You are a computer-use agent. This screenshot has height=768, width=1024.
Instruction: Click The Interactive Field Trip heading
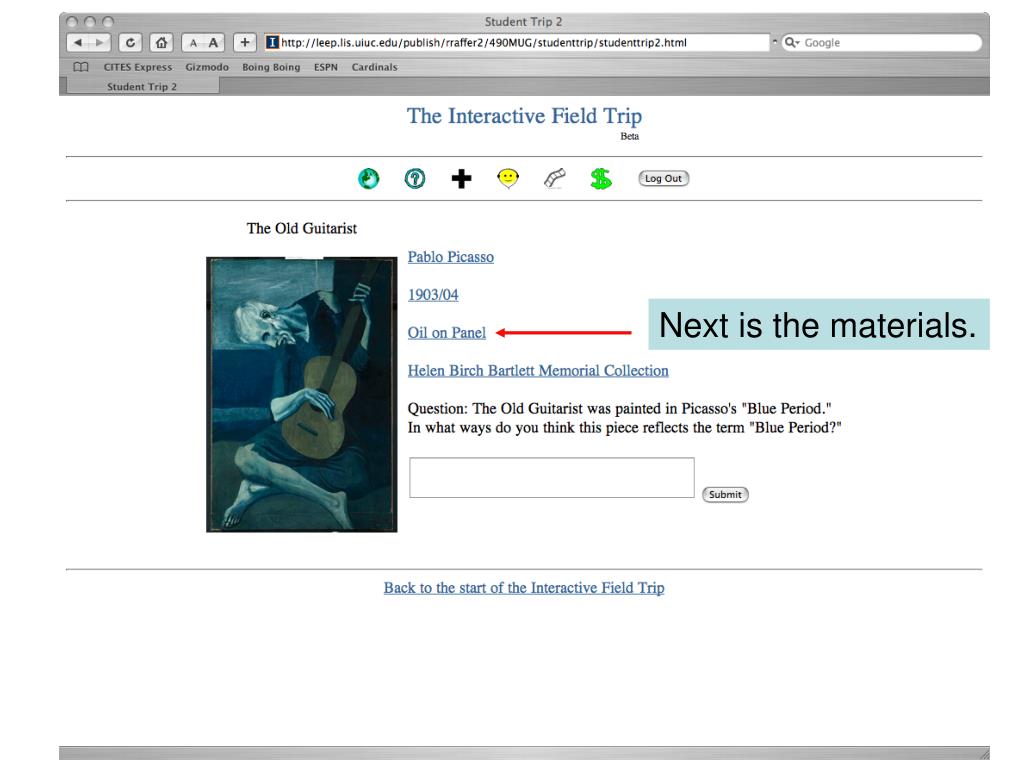tap(524, 116)
